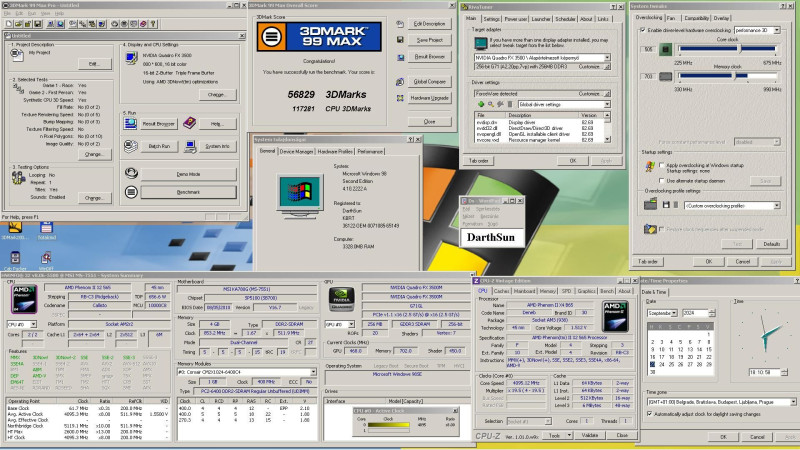Click the New project icon in 3DMark toolbar
800x450 pixels.
tap(9, 23)
